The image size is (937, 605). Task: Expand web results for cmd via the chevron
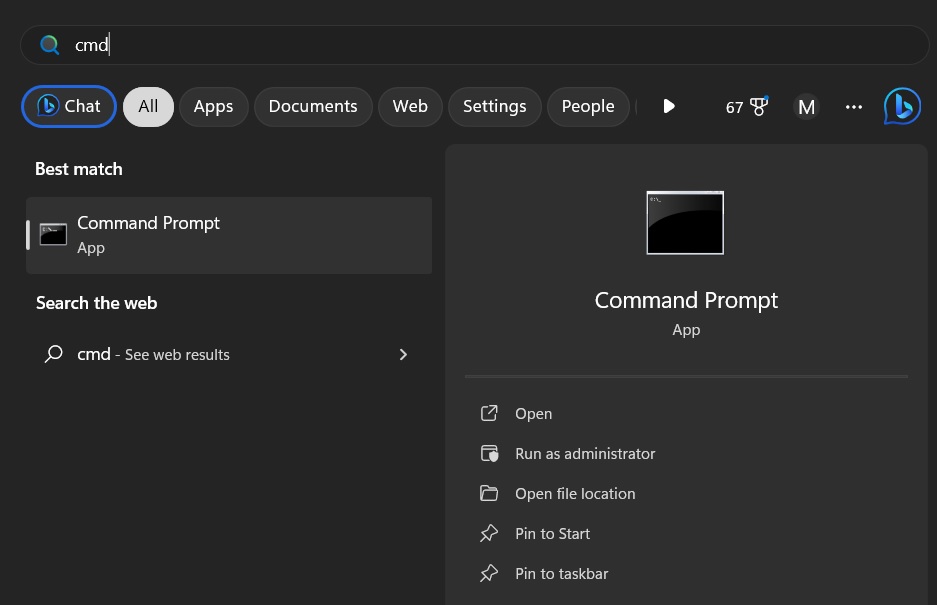tap(403, 354)
